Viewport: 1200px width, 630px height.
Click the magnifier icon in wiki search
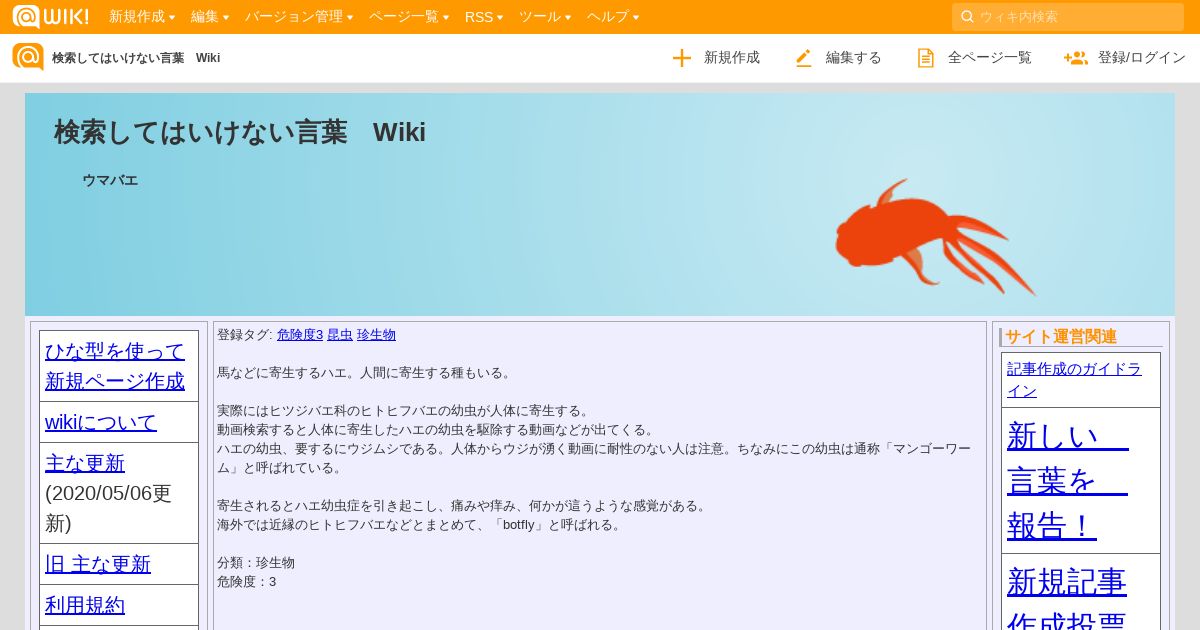point(967,17)
